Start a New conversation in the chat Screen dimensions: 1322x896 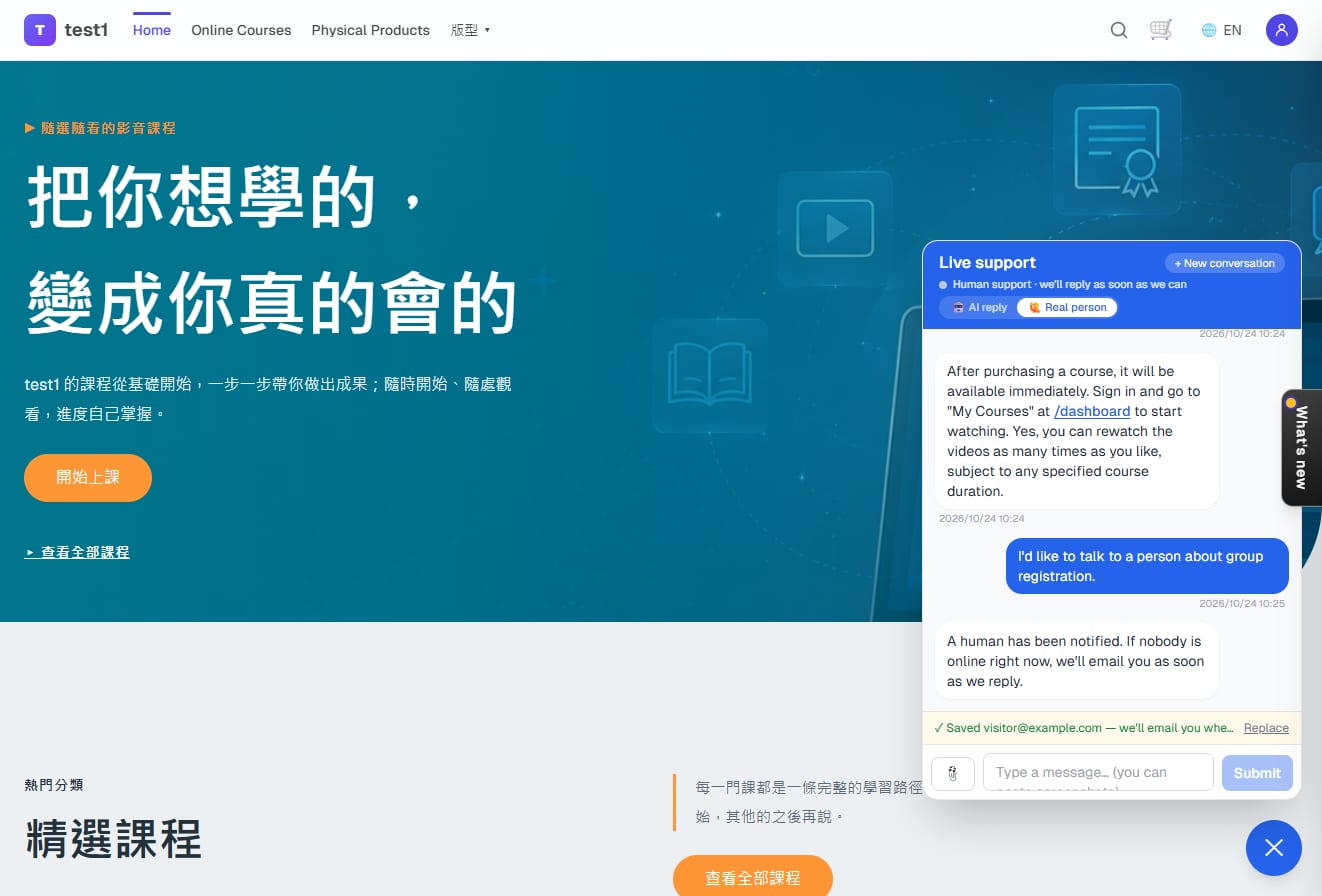pyautogui.click(x=1225, y=263)
